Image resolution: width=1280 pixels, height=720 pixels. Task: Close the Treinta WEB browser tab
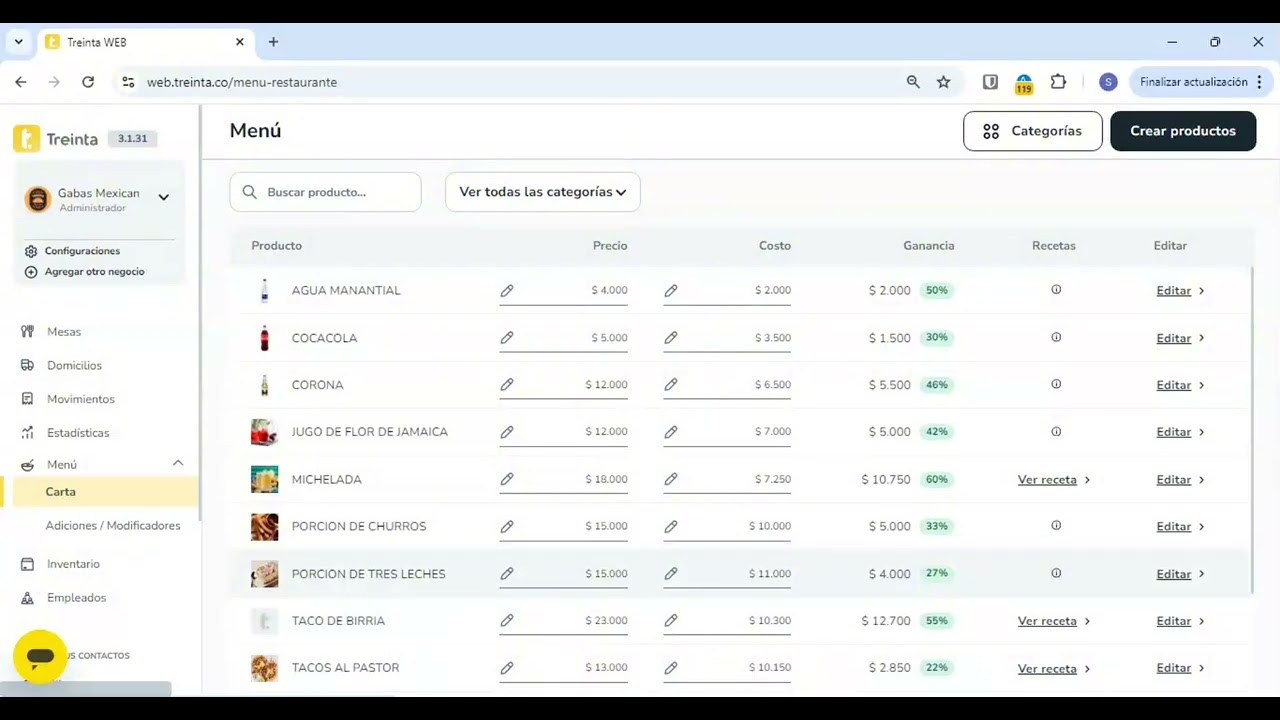pyautogui.click(x=239, y=42)
